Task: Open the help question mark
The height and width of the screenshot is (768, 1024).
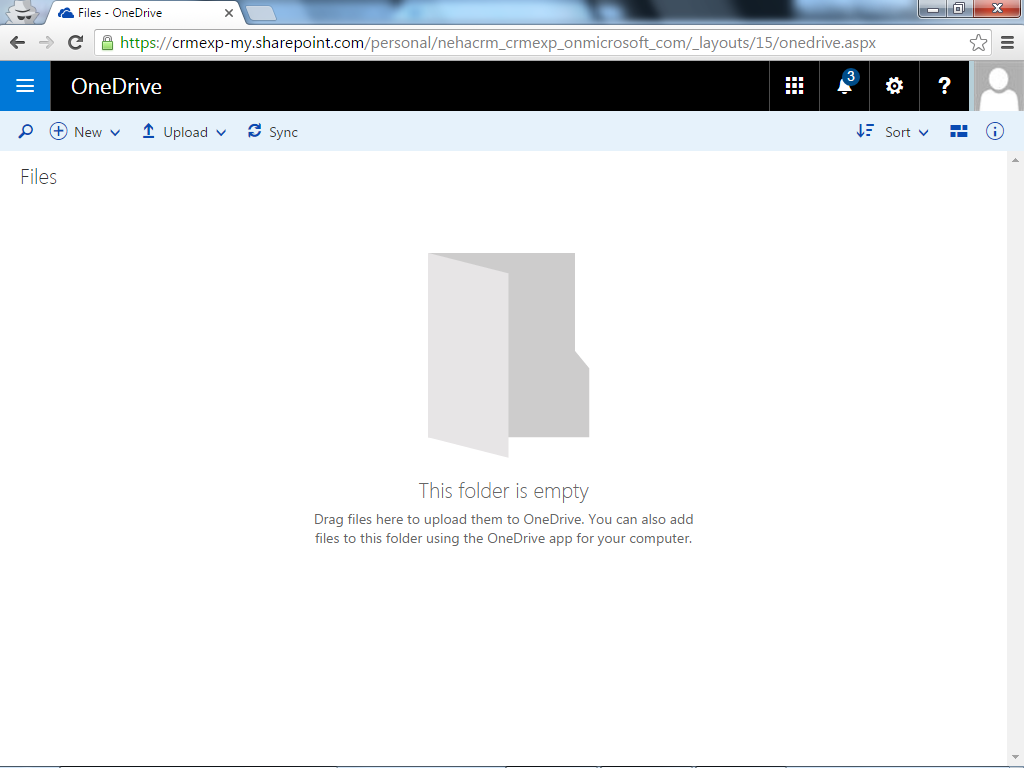Action: pyautogui.click(x=944, y=86)
